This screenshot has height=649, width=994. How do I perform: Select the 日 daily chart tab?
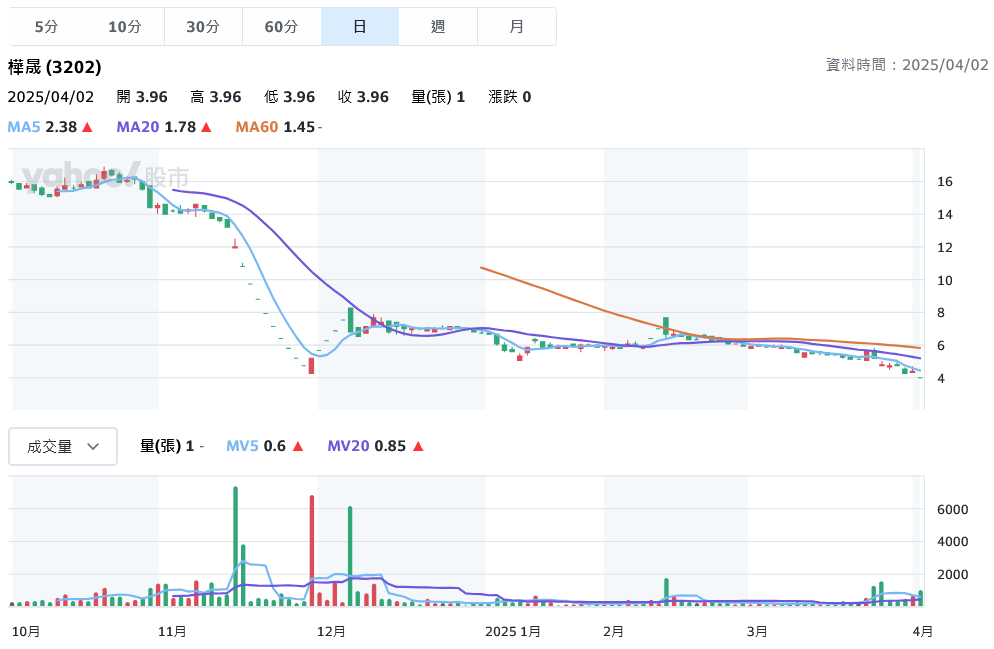click(360, 27)
